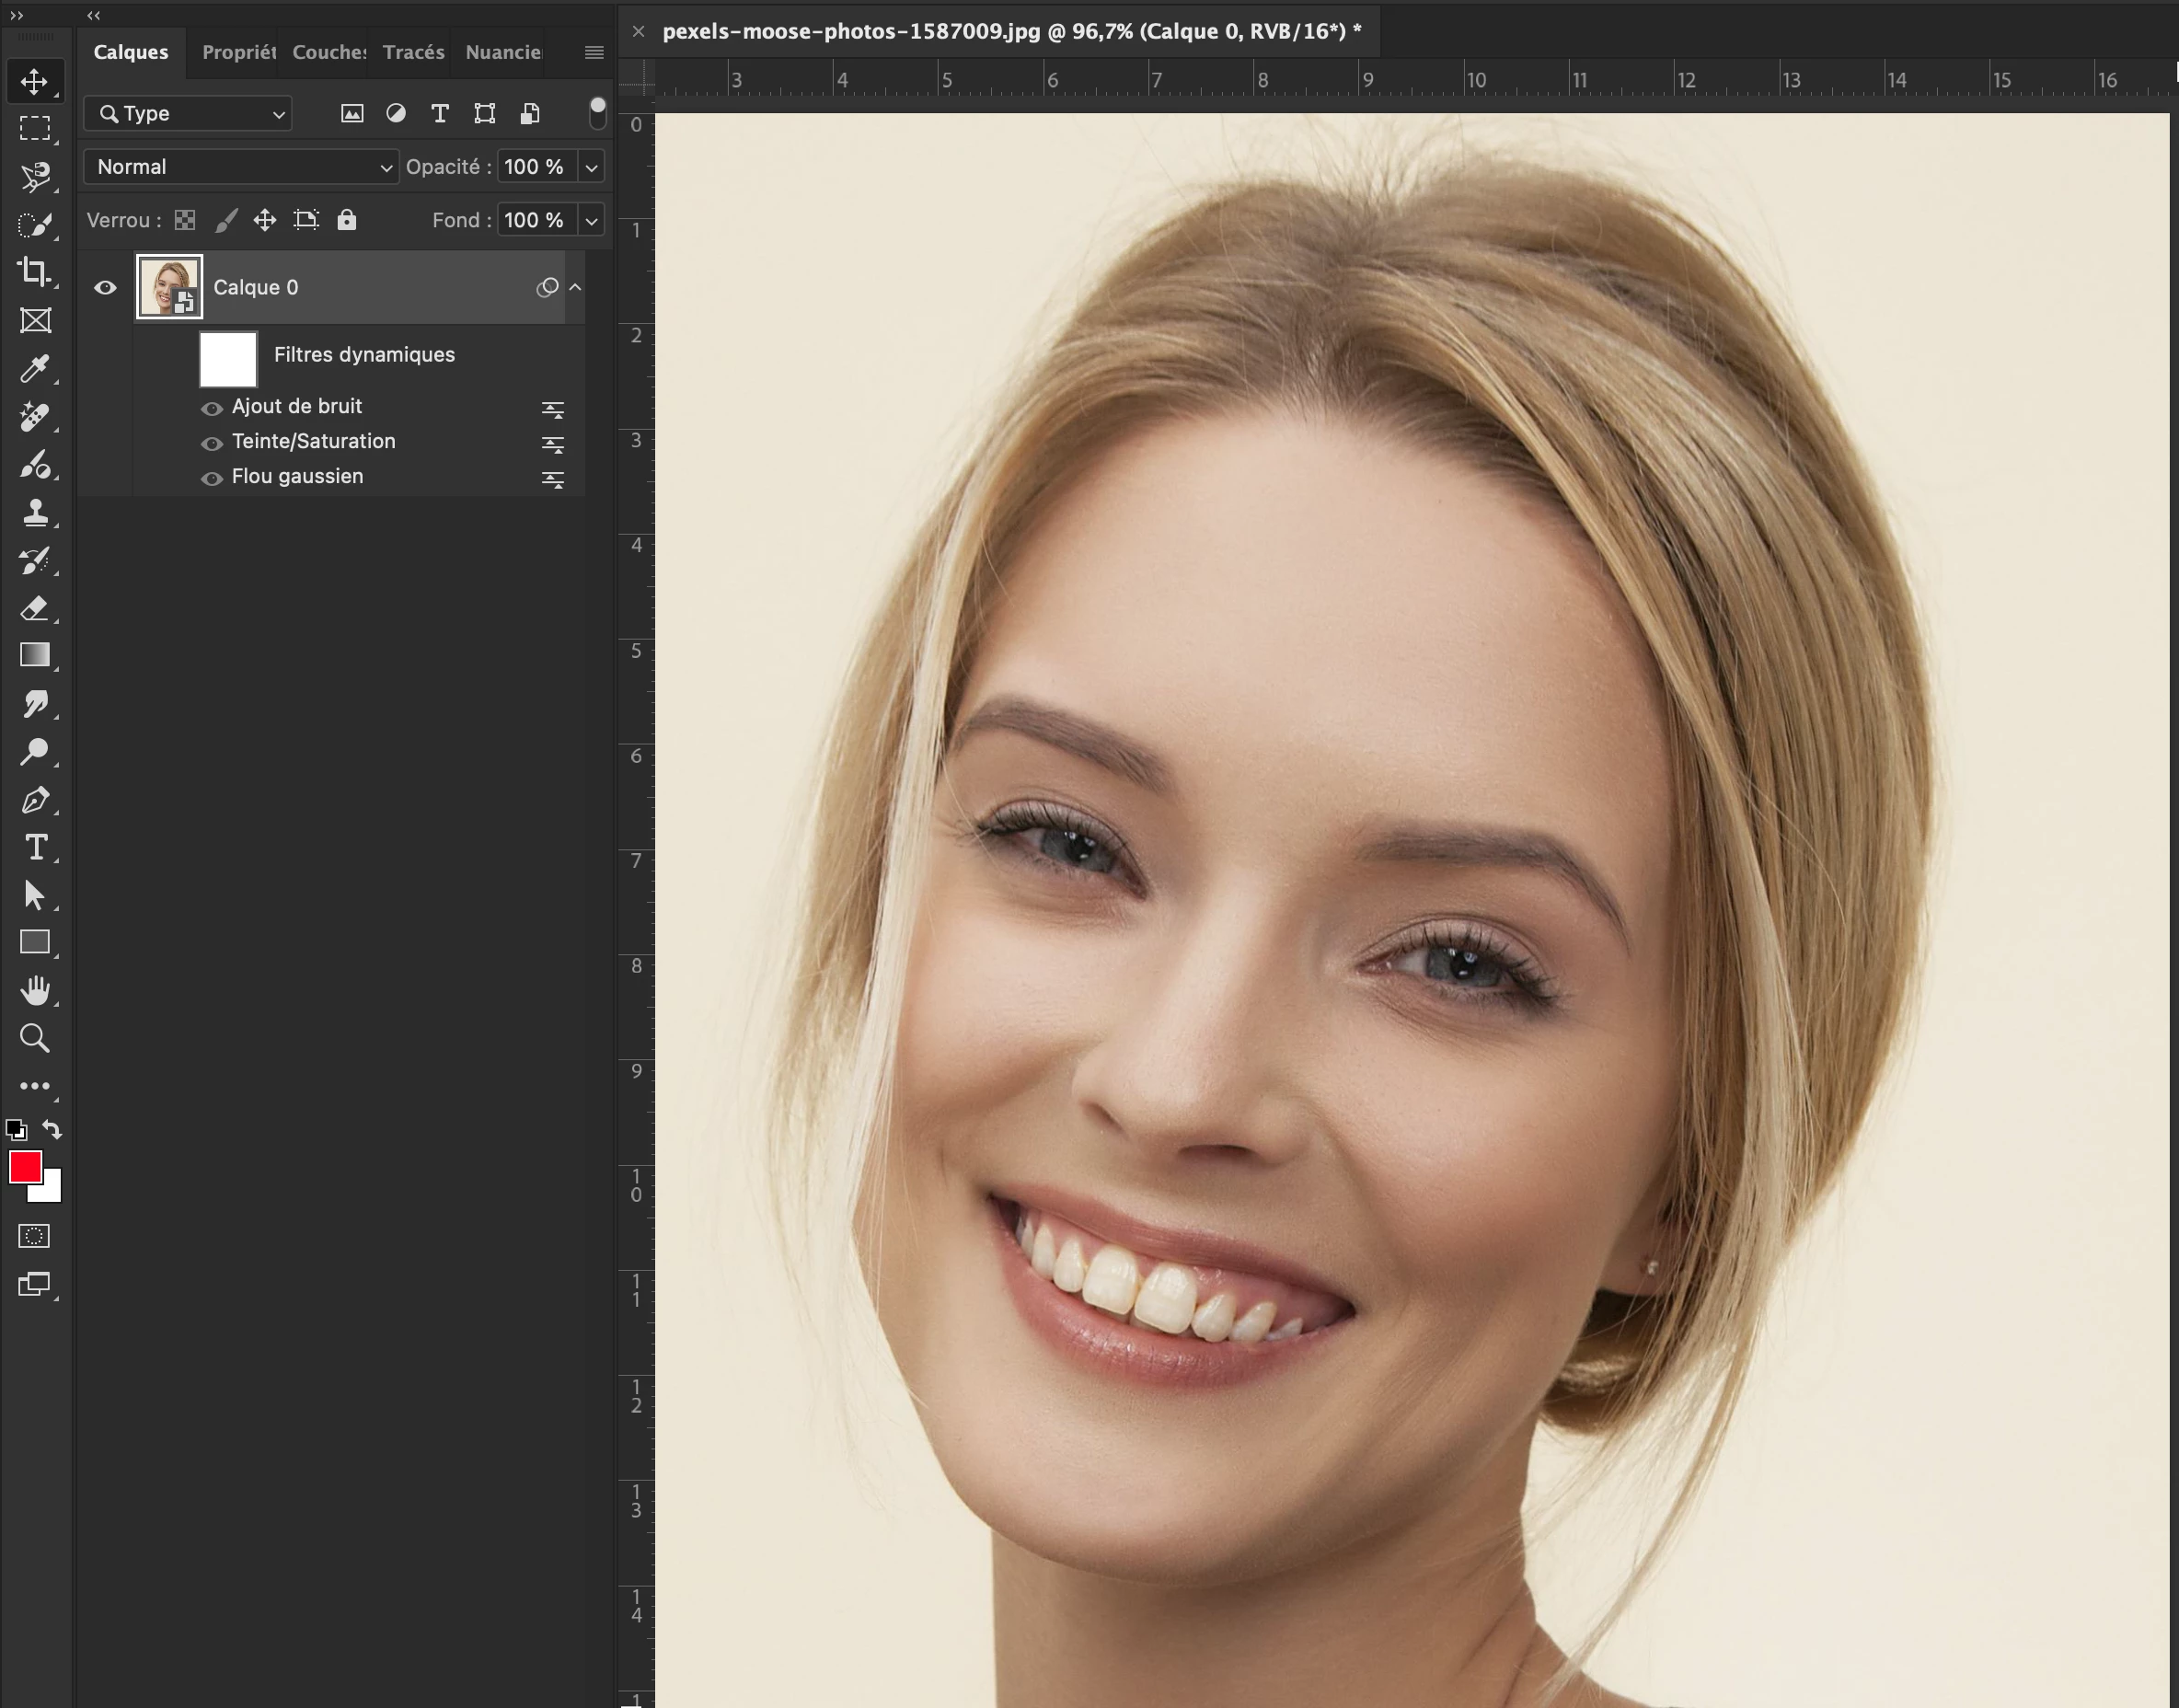Click the lock all layer icon

tap(346, 220)
